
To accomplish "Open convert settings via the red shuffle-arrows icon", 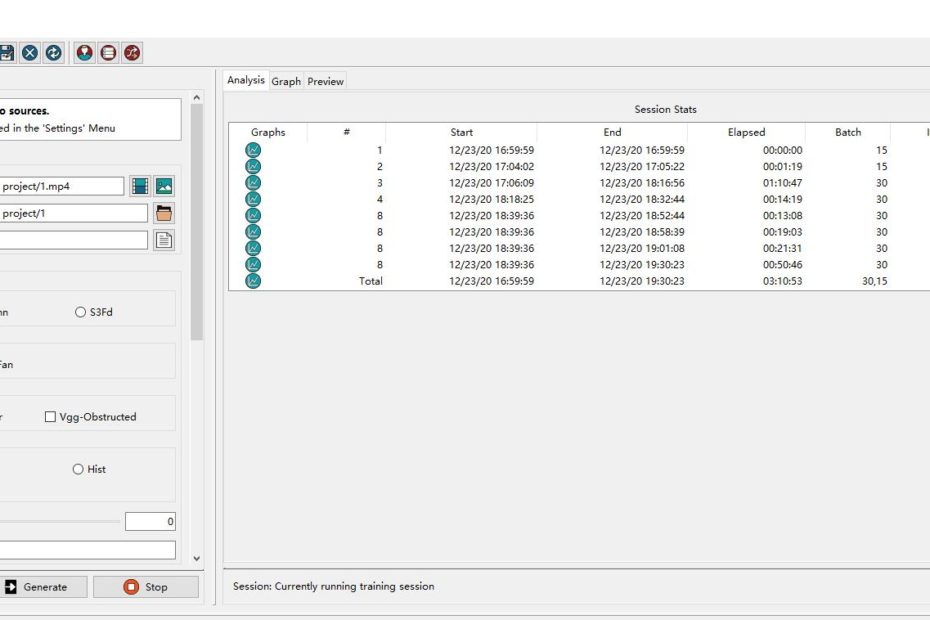I will [x=132, y=53].
